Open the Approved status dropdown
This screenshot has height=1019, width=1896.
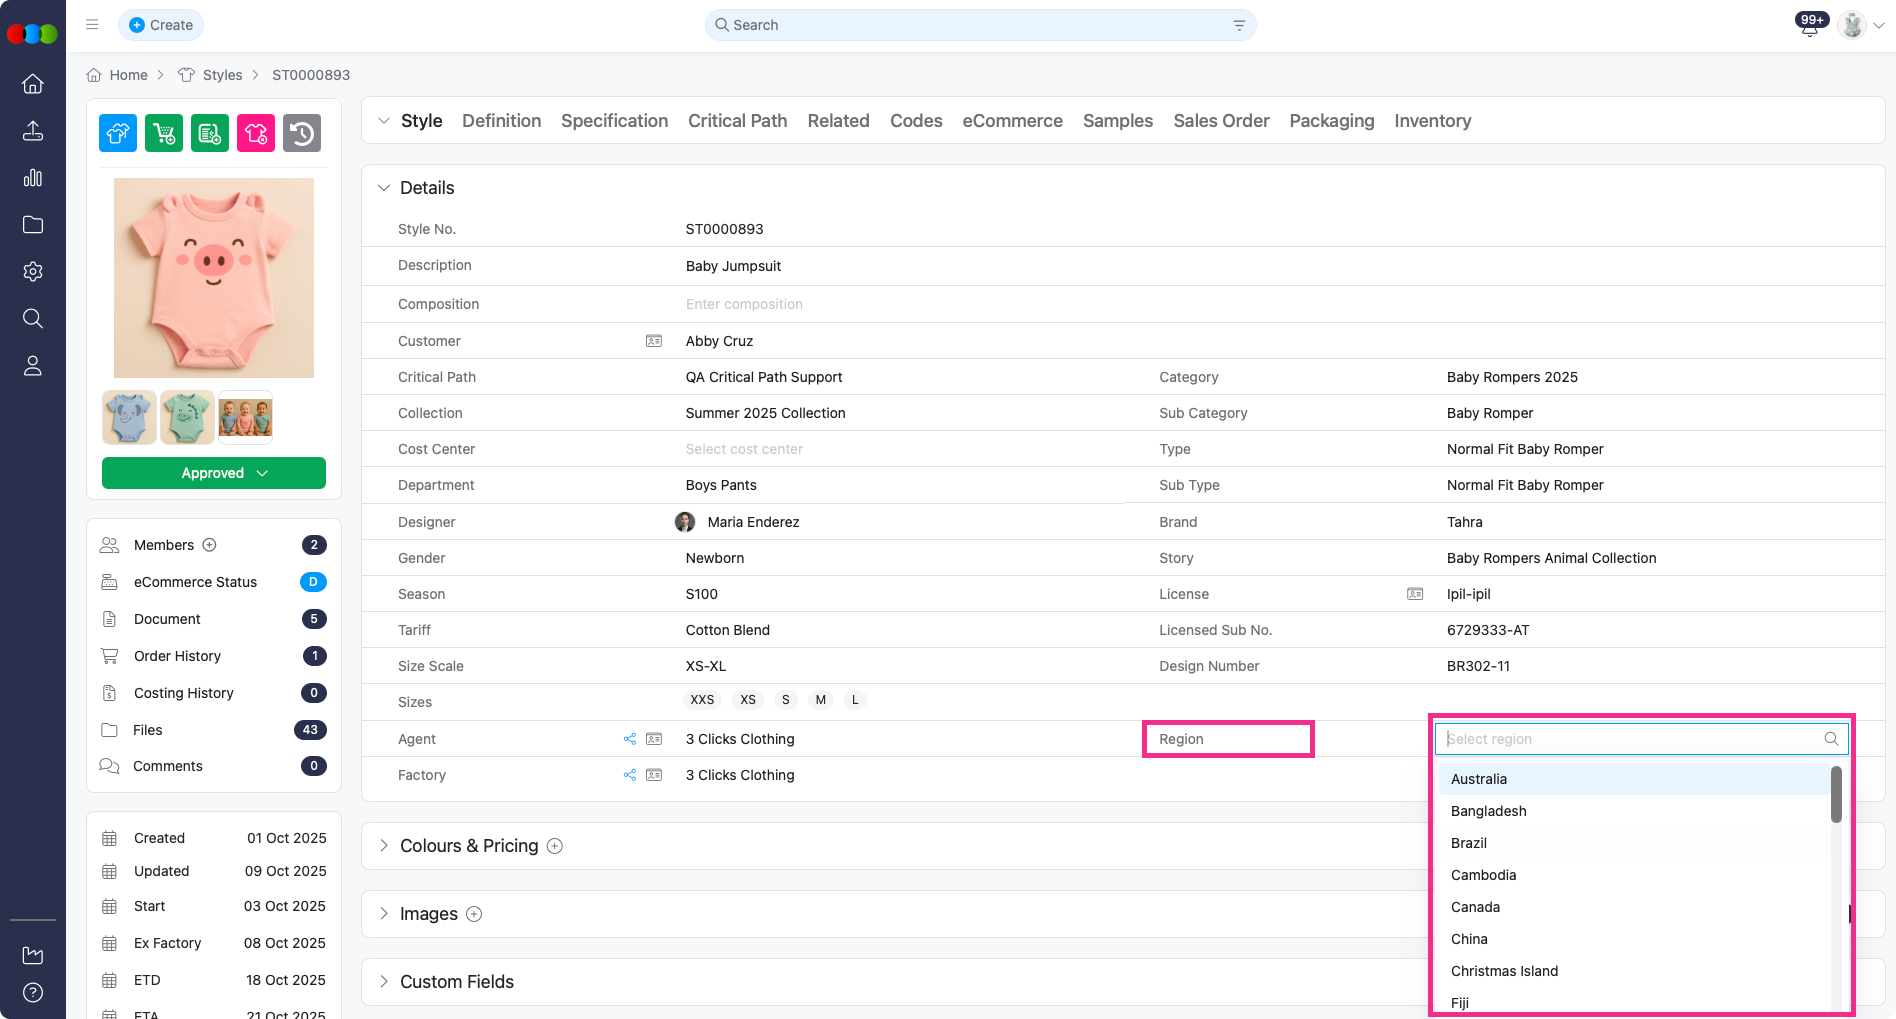coord(214,473)
